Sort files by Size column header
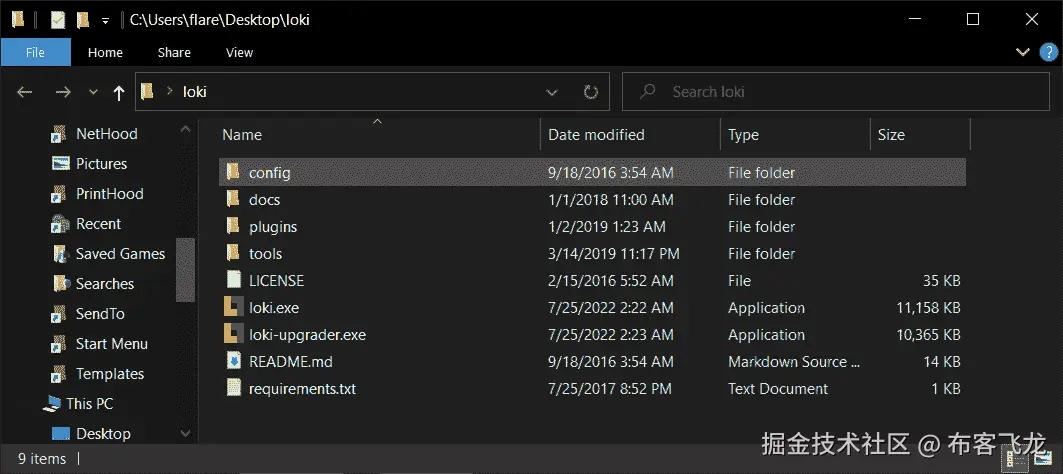Image resolution: width=1063 pixels, height=474 pixels. (x=891, y=135)
